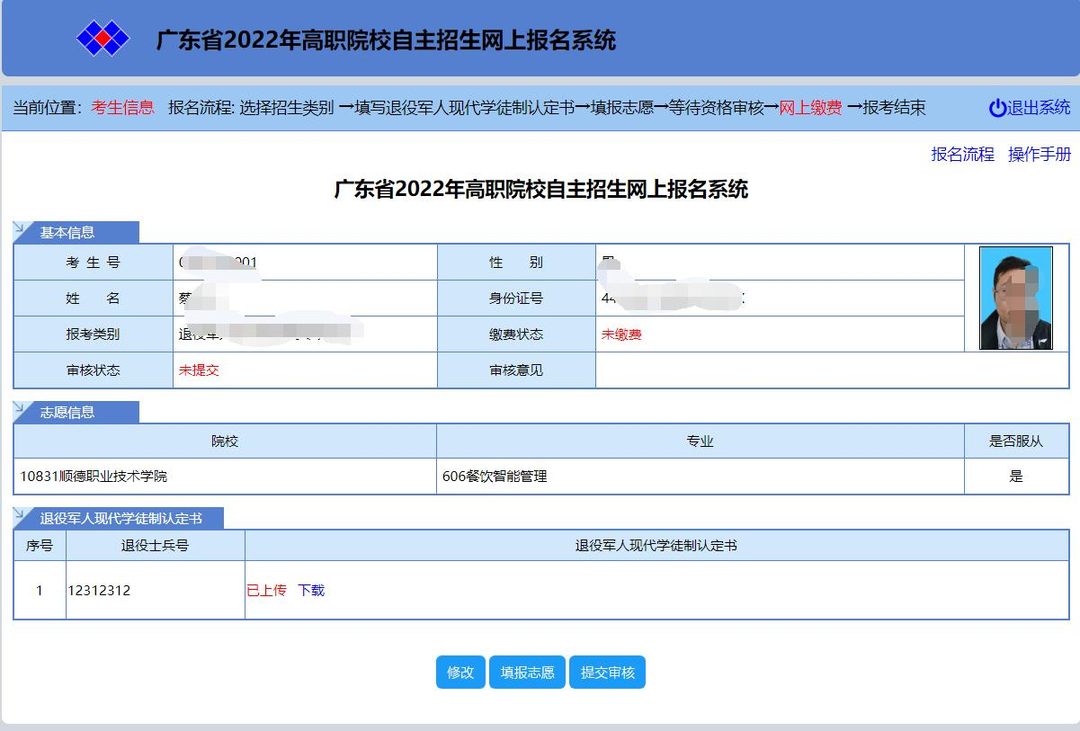Open the candidate photo thumbnail
Viewport: 1080px width, 731px height.
click(x=1016, y=298)
